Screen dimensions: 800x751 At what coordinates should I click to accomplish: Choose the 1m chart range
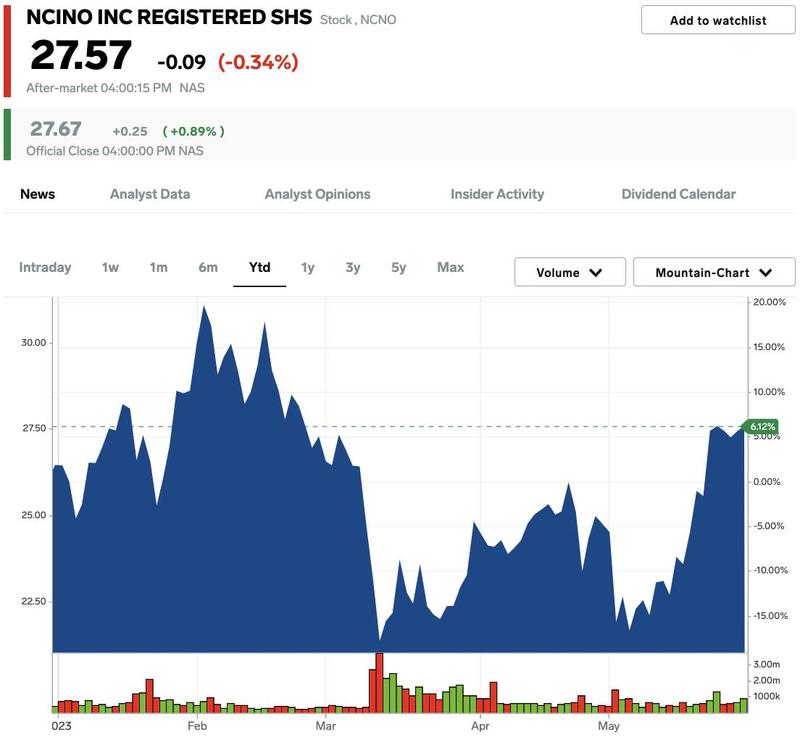pyautogui.click(x=159, y=267)
